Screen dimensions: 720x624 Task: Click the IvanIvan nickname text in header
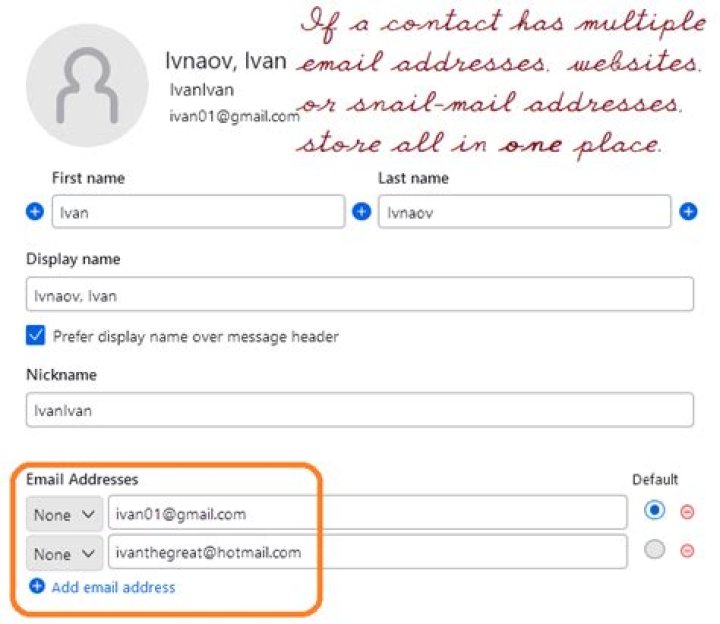(202, 90)
